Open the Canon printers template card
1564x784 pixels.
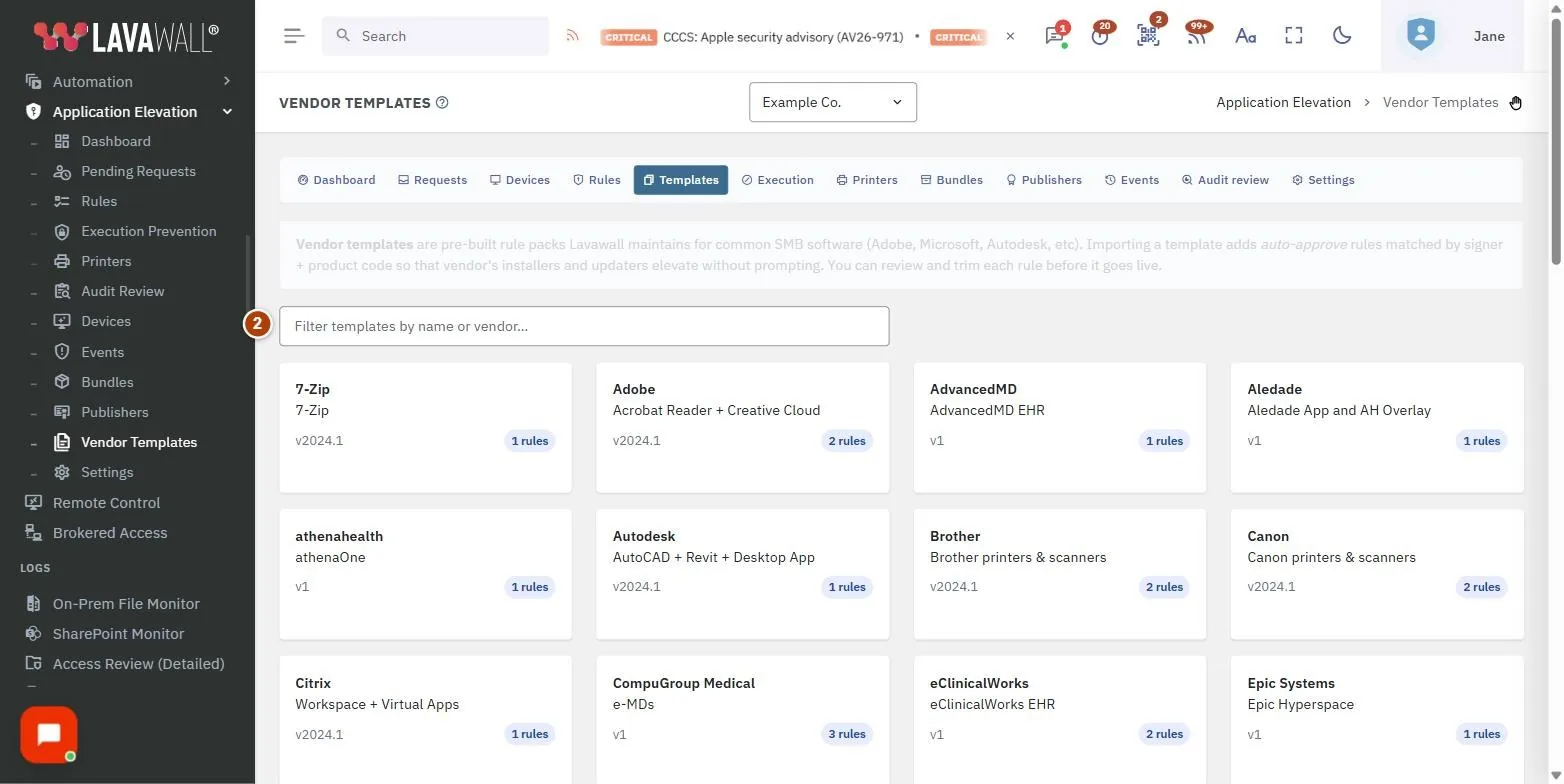point(1377,575)
